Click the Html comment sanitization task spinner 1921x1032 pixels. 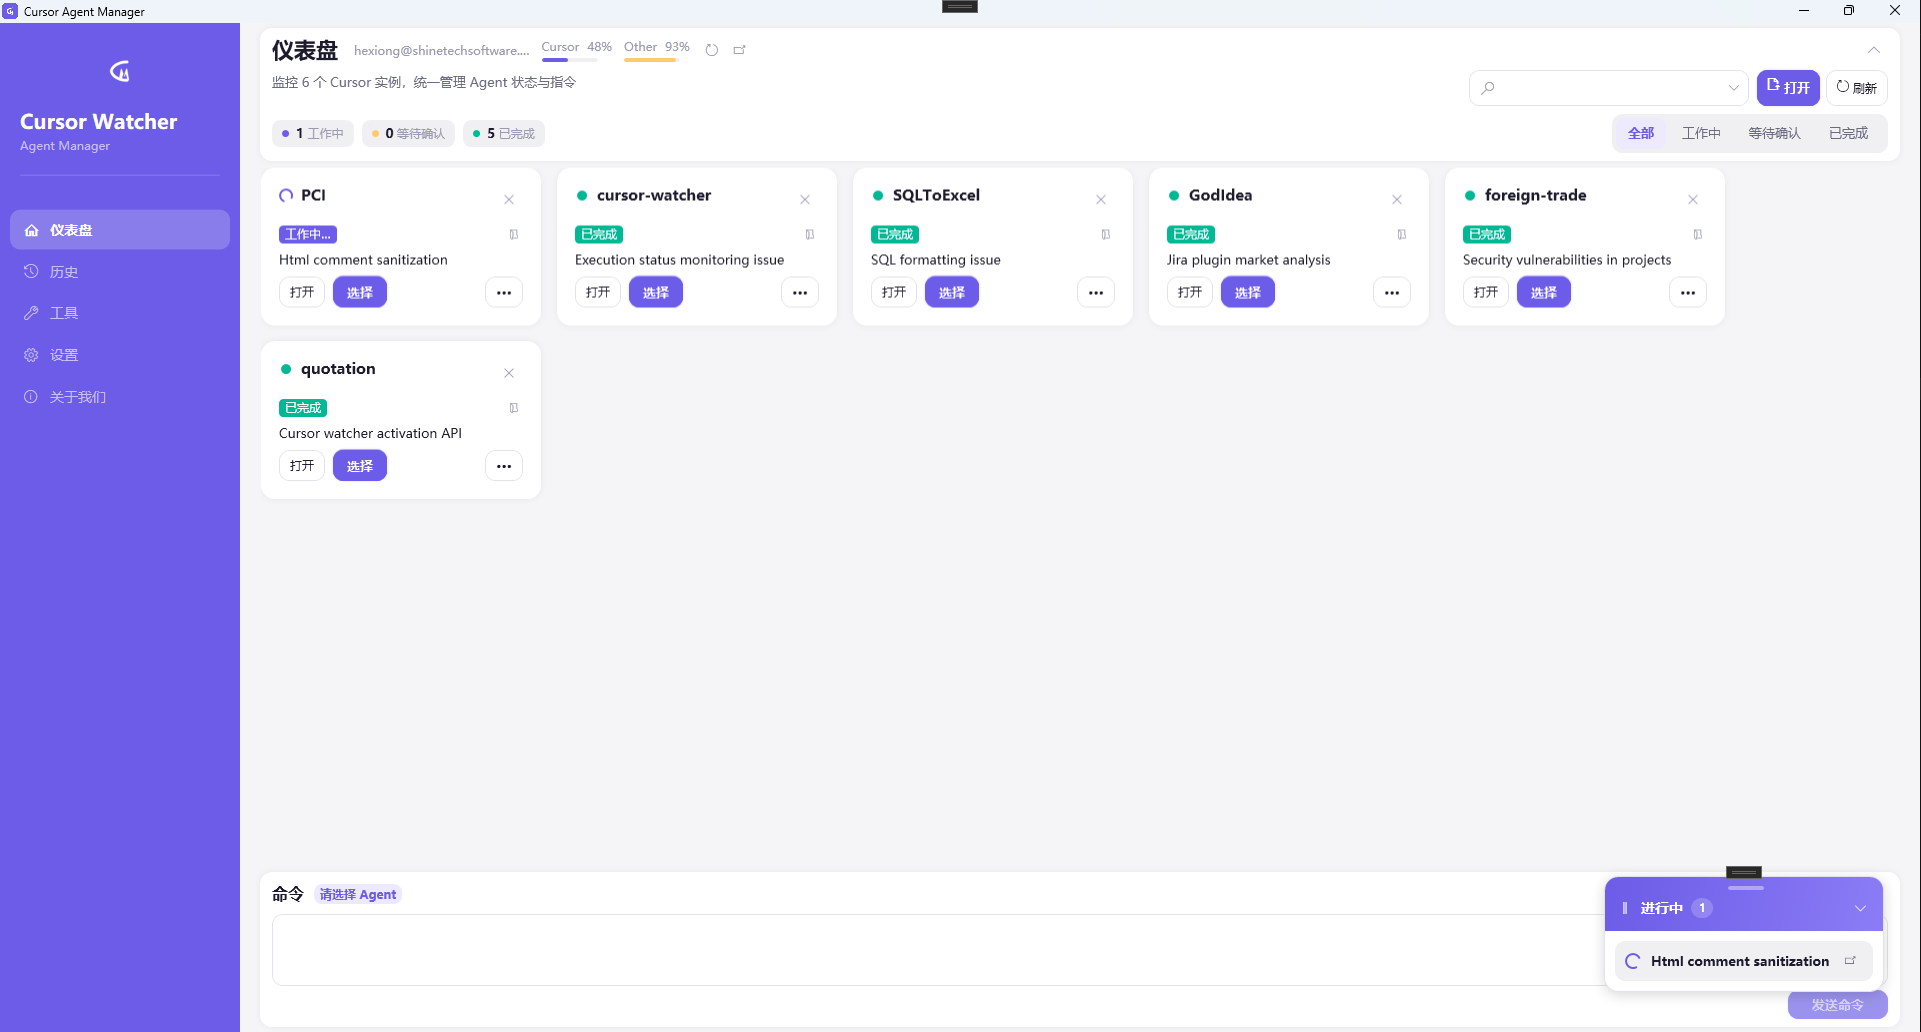(x=1633, y=961)
